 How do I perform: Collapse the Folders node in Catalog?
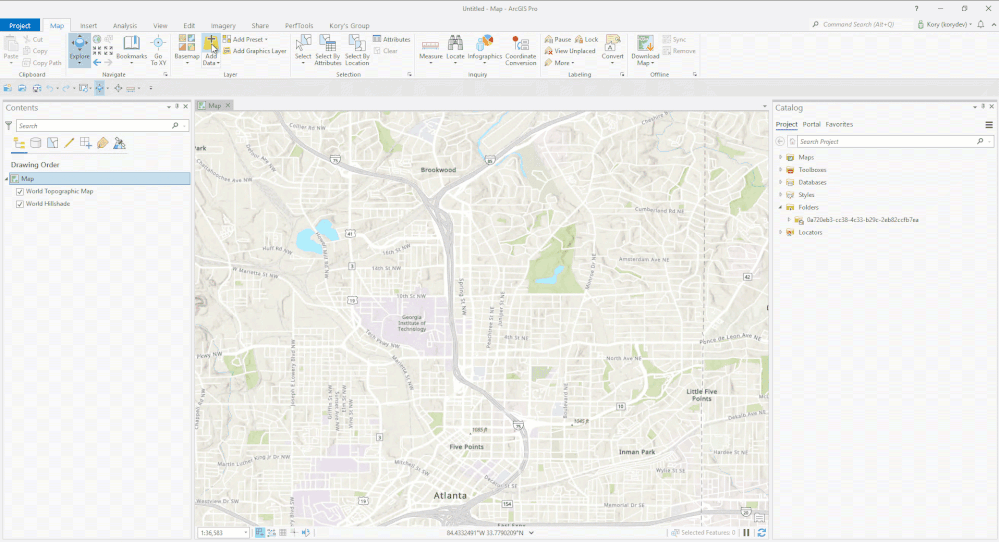coord(780,208)
